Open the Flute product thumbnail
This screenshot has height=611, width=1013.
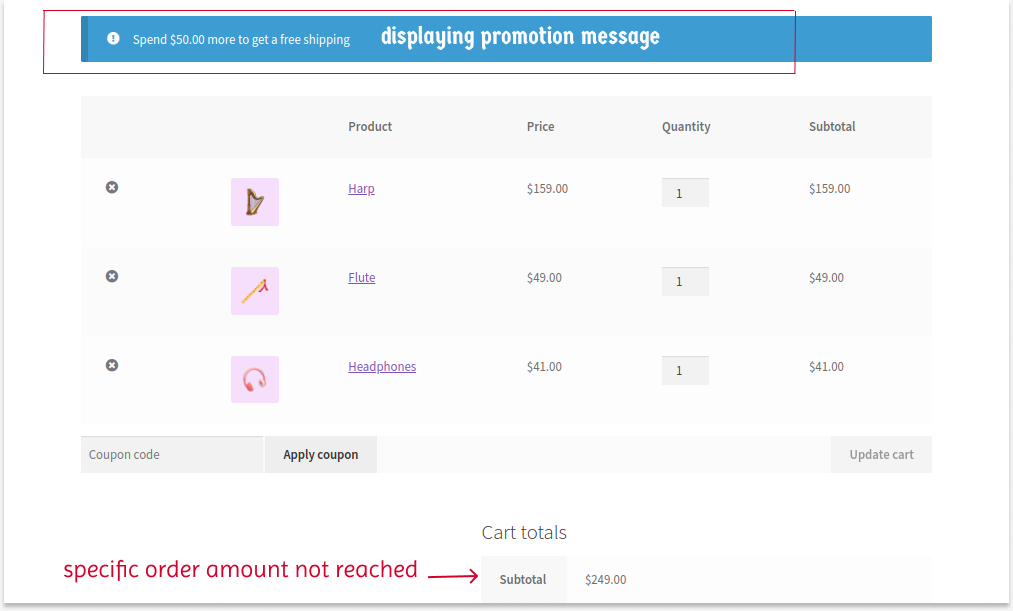(x=255, y=291)
